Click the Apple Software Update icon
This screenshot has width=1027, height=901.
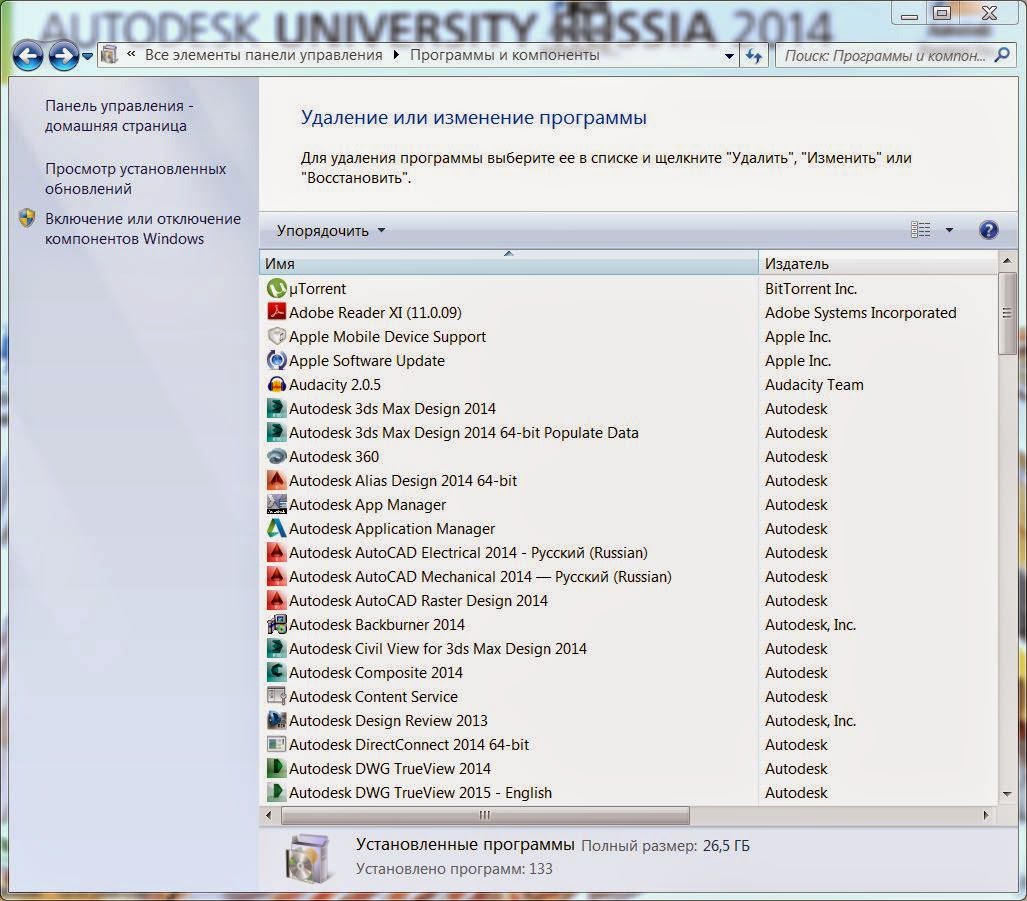[x=276, y=360]
